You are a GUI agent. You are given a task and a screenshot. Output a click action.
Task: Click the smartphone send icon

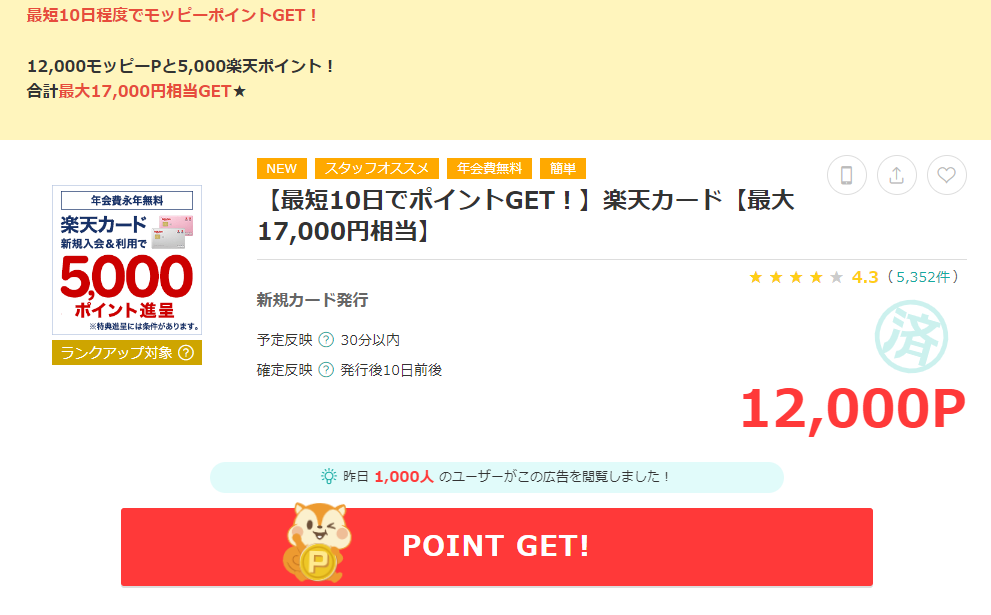[x=846, y=175]
